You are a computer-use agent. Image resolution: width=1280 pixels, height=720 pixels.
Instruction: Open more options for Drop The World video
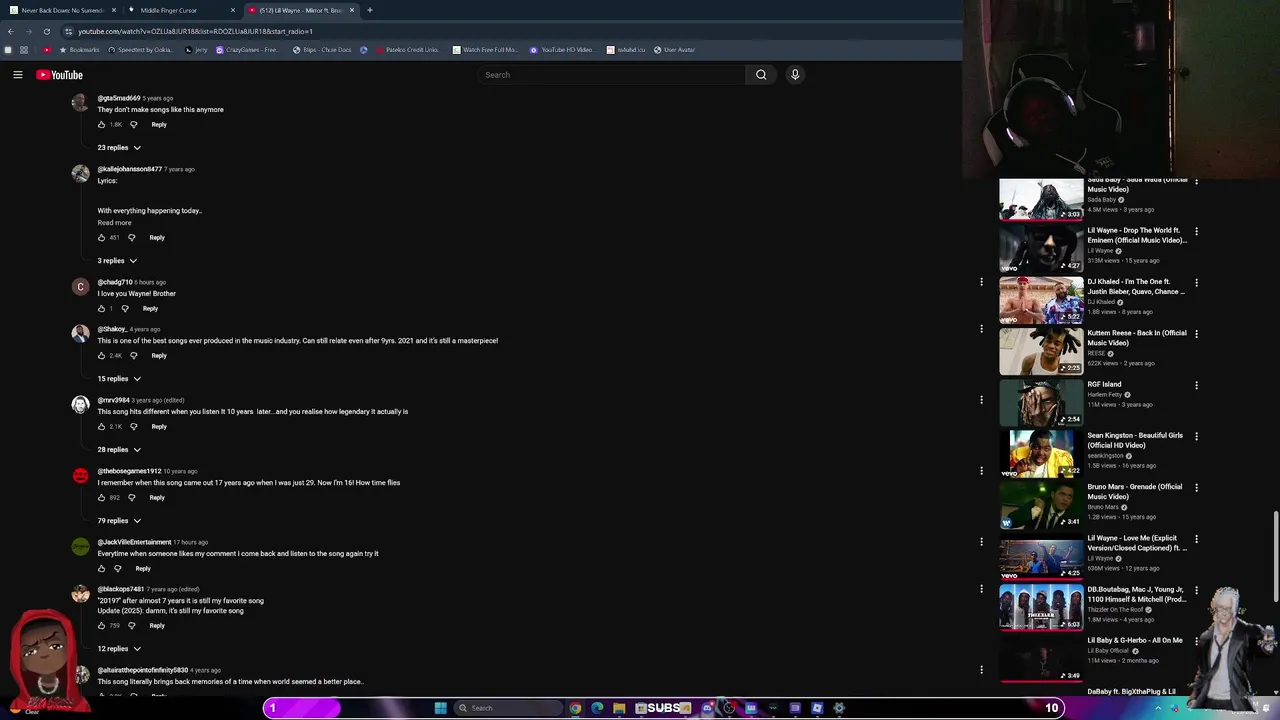(1196, 231)
